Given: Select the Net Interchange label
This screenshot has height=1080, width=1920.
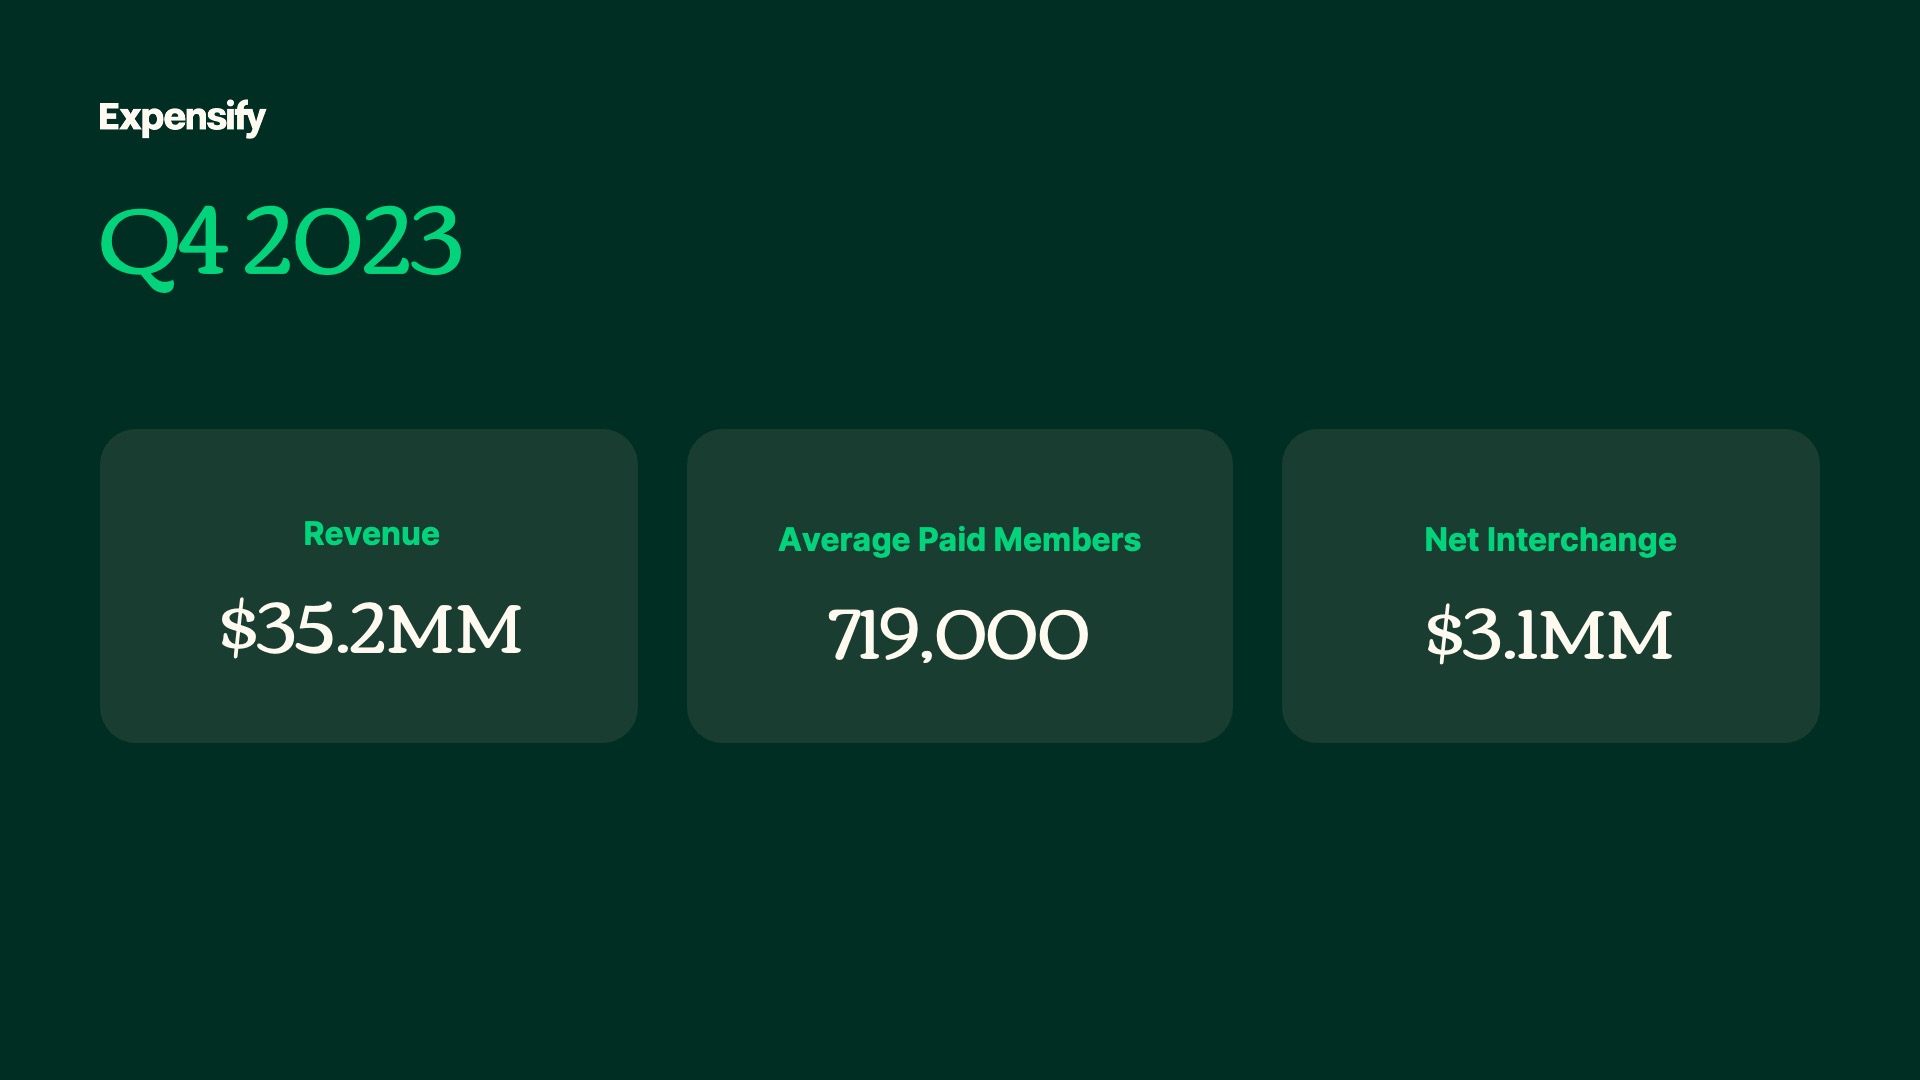Looking at the screenshot, I should pyautogui.click(x=1550, y=540).
